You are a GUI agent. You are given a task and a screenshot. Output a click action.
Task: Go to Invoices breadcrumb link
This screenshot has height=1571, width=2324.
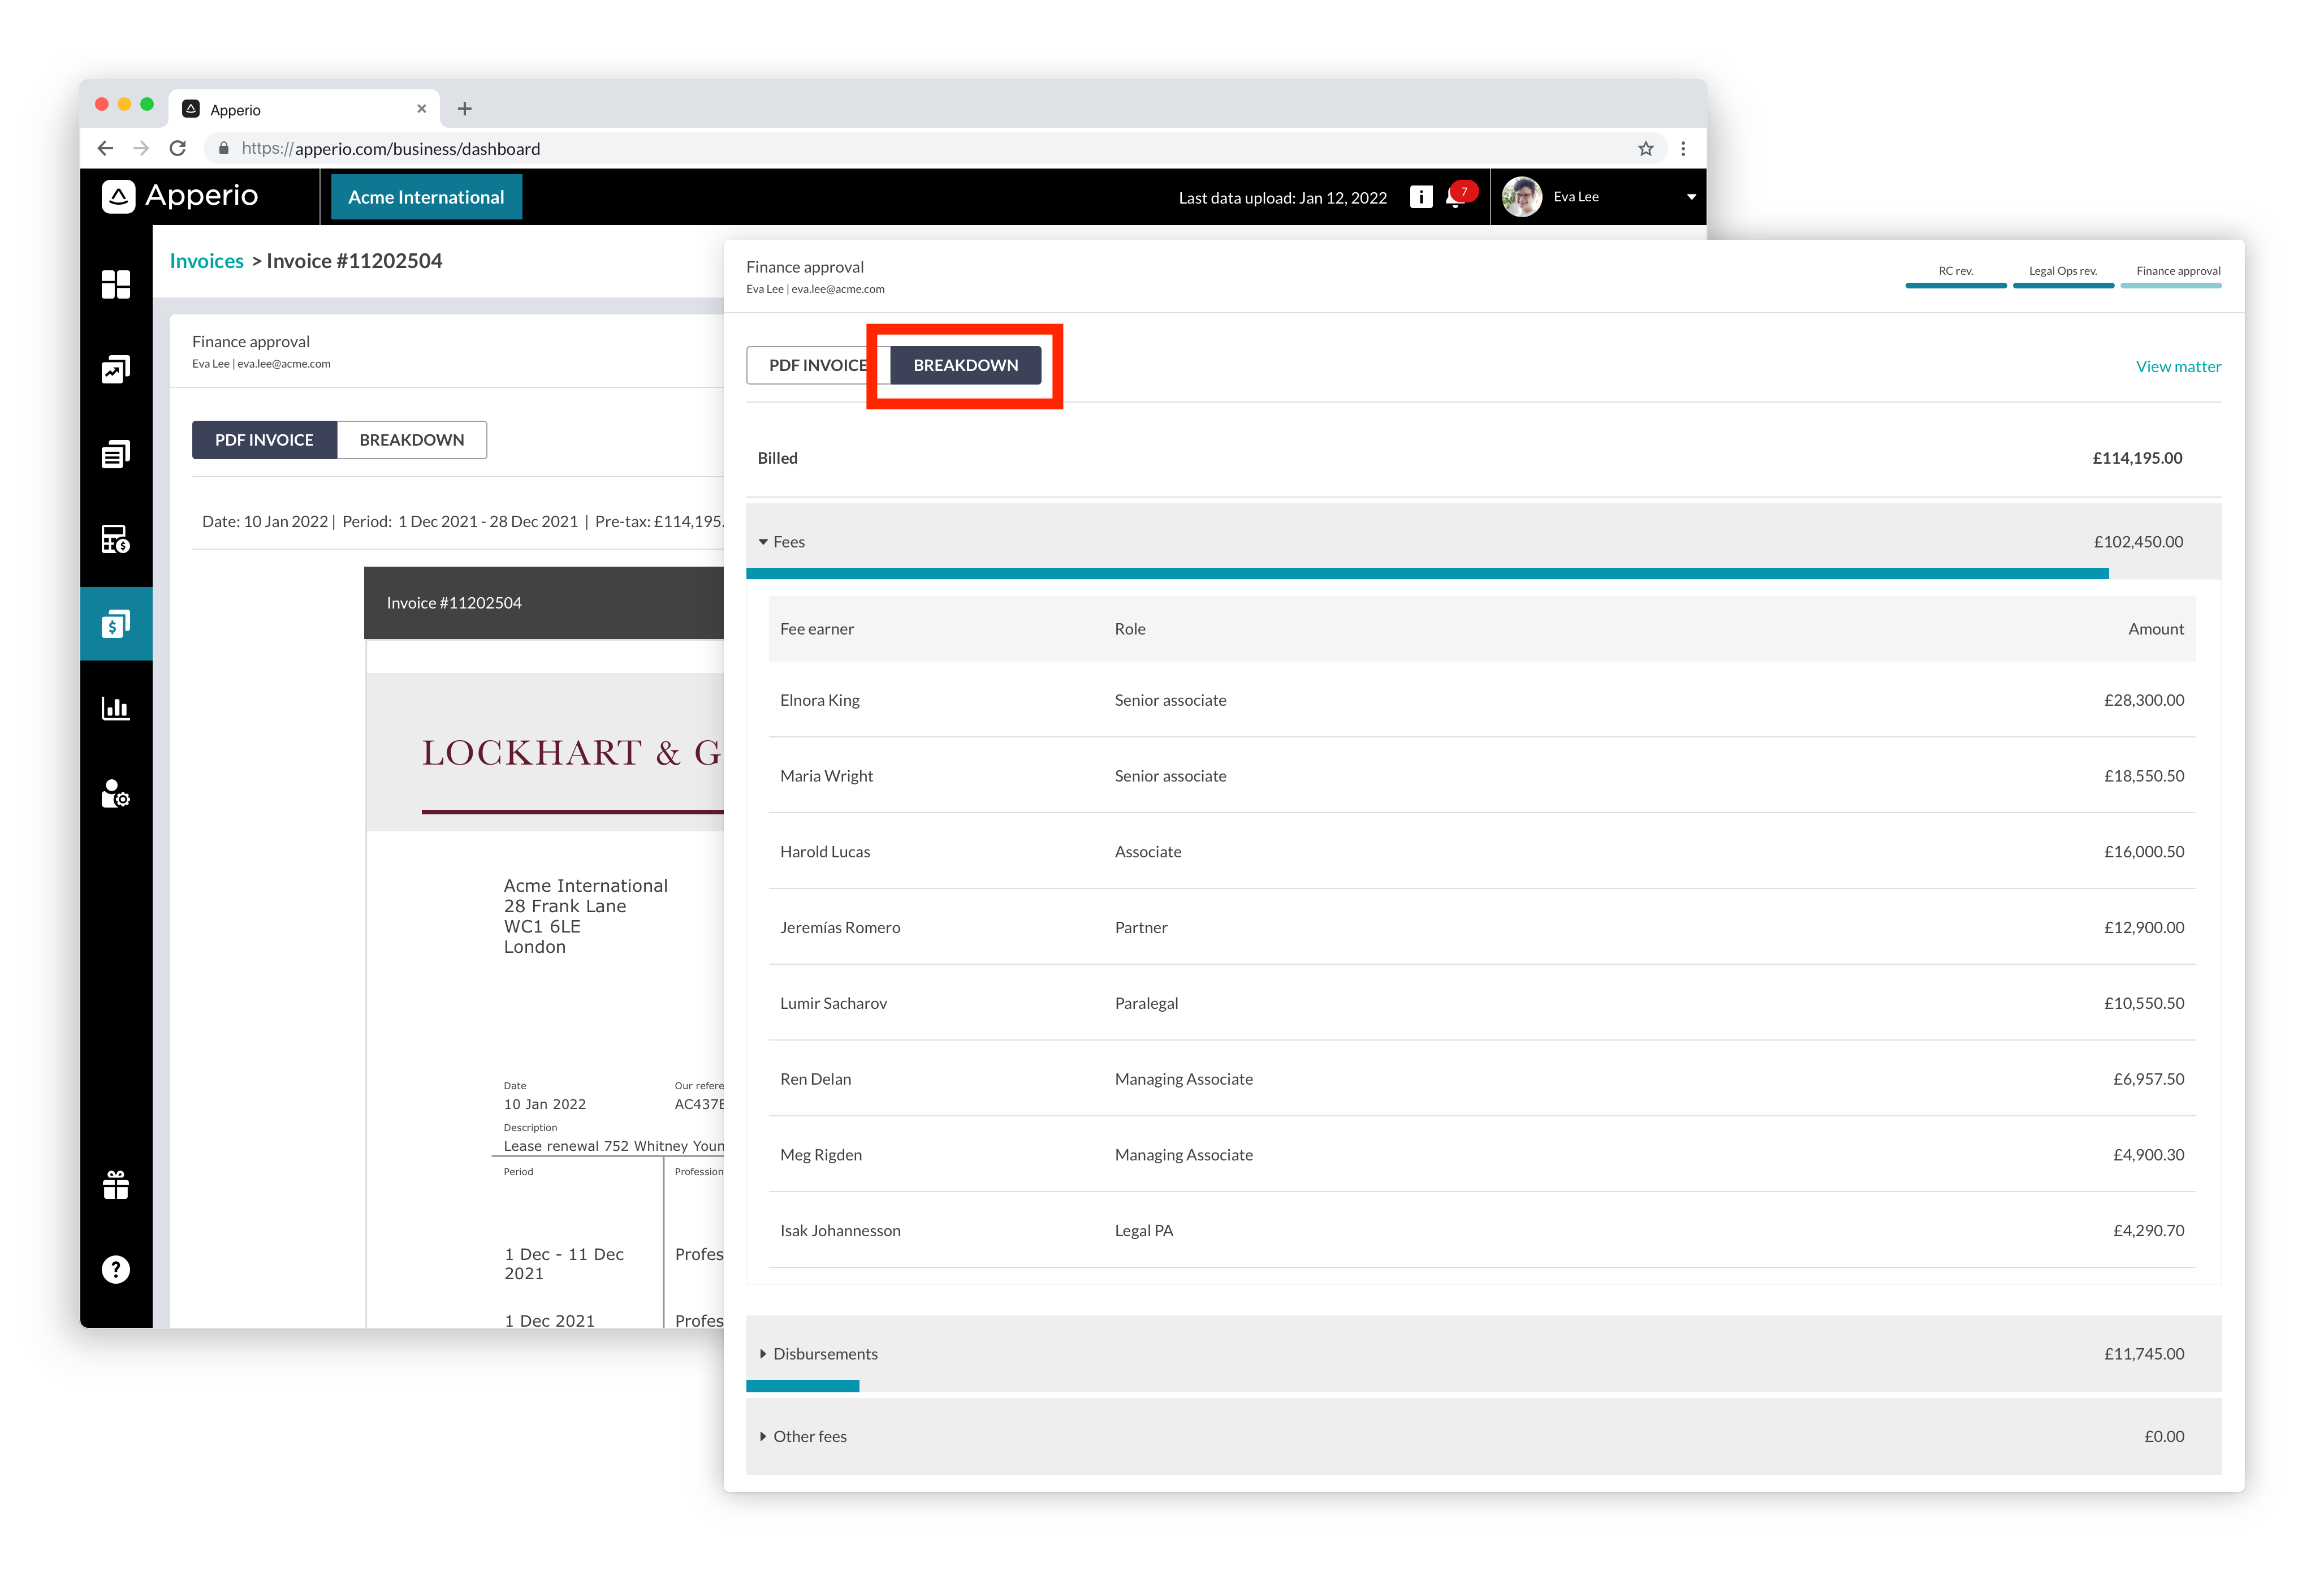[x=206, y=261]
